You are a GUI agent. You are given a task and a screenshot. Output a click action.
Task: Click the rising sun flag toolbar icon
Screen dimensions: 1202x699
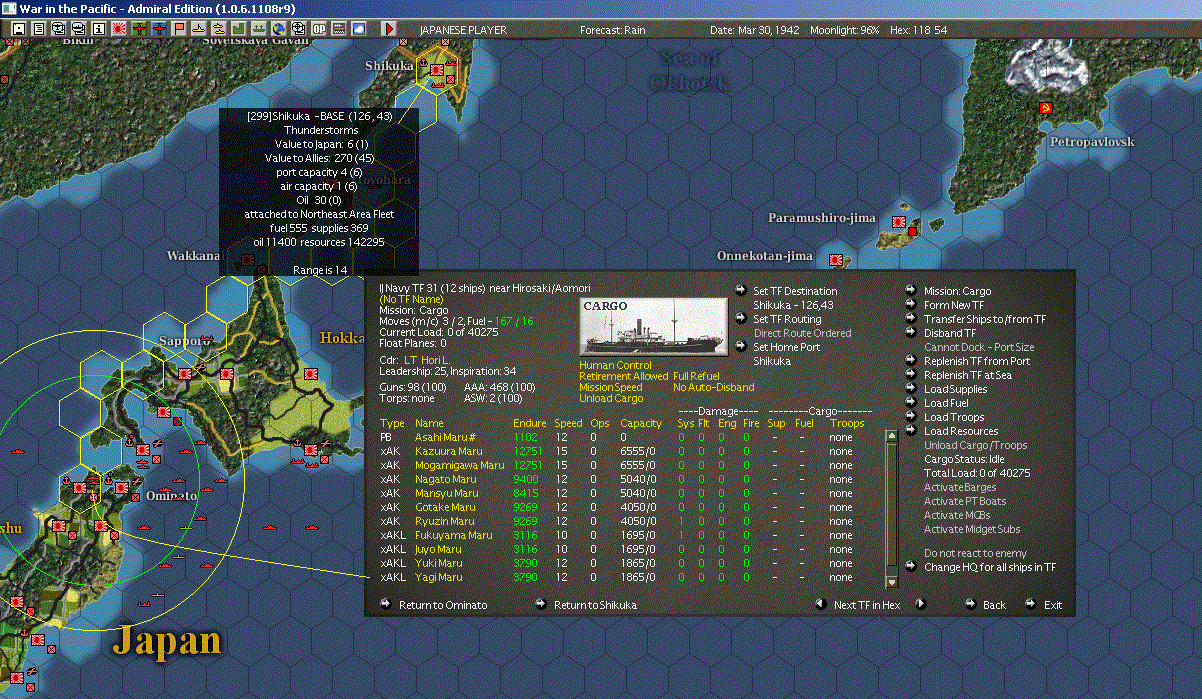click(x=118, y=29)
